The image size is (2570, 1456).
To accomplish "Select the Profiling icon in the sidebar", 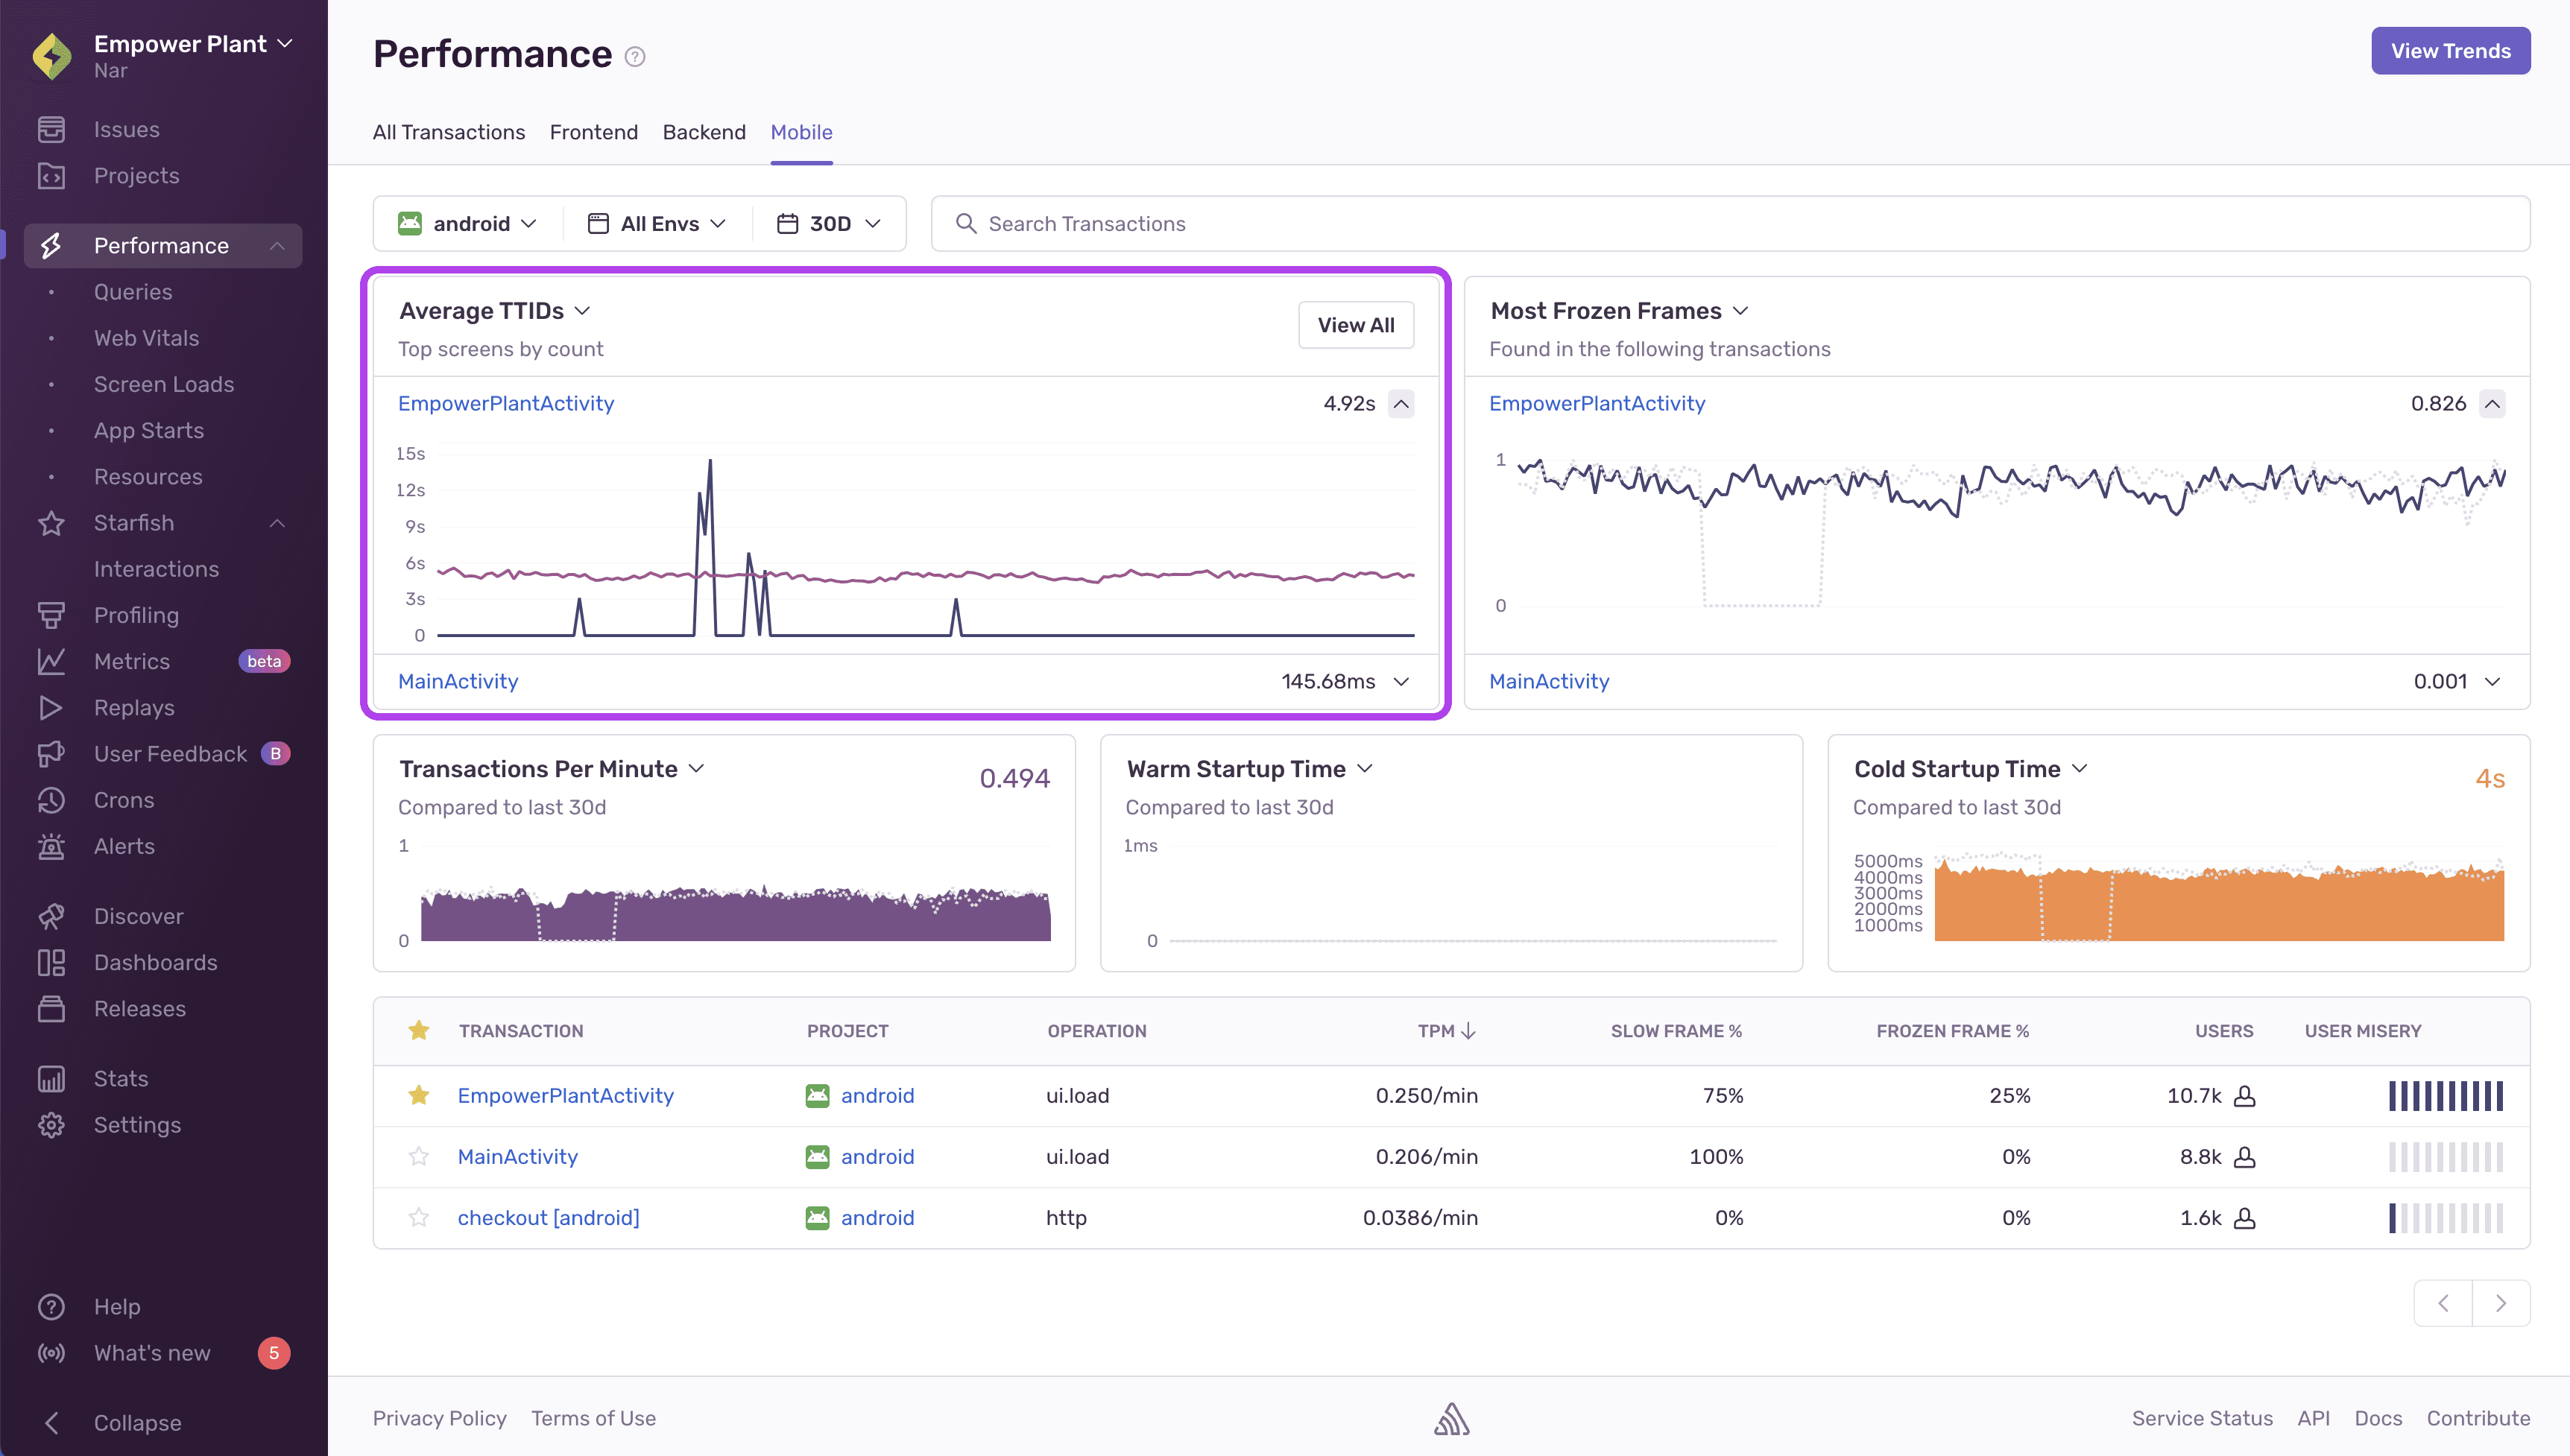I will click(x=51, y=615).
